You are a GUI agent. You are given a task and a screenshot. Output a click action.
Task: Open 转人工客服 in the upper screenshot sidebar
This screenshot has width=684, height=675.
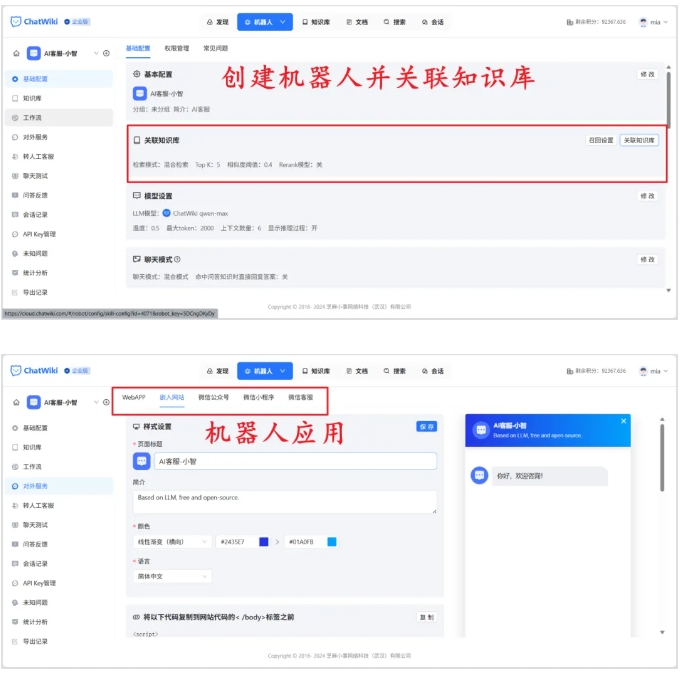[59, 156]
